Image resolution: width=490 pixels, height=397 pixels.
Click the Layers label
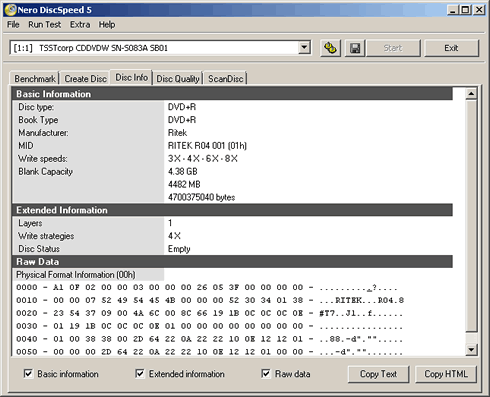30,223
